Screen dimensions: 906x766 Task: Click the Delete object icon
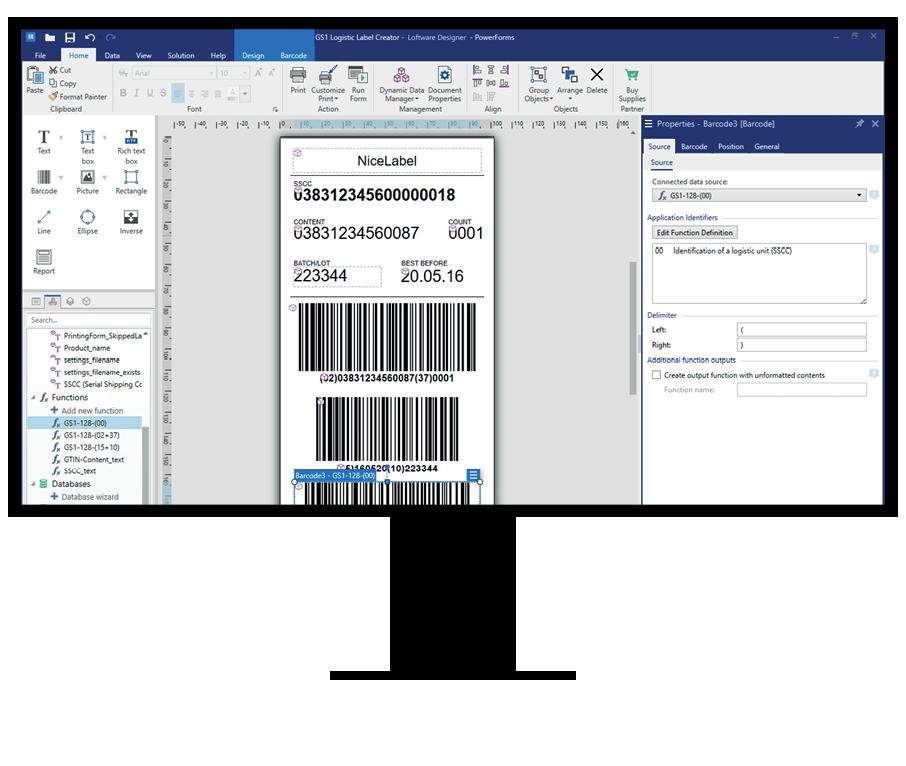(x=597, y=80)
